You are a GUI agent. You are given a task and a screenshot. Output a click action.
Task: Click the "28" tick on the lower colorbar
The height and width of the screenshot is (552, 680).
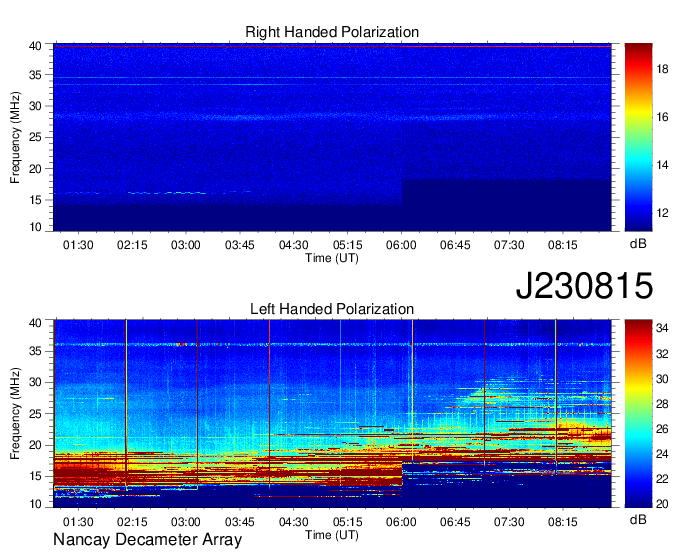point(663,404)
